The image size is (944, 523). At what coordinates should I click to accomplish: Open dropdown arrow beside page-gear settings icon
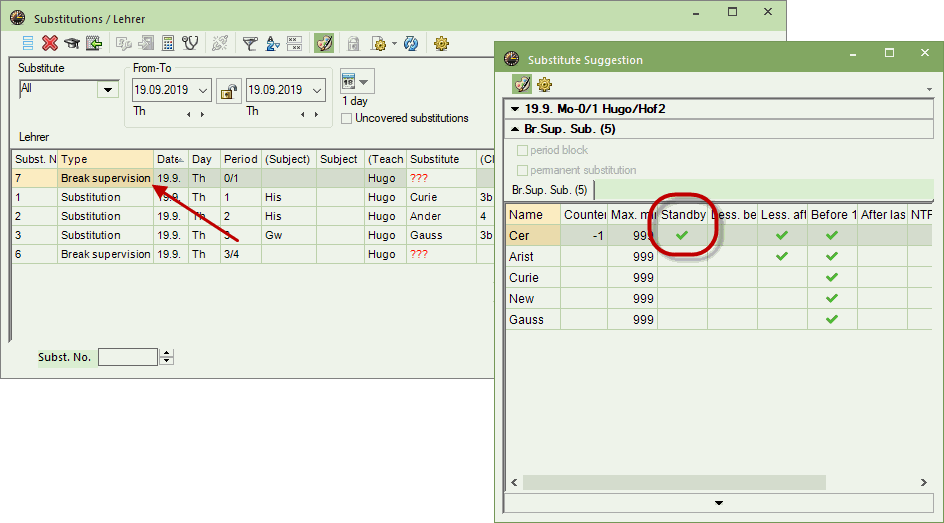(x=394, y=43)
